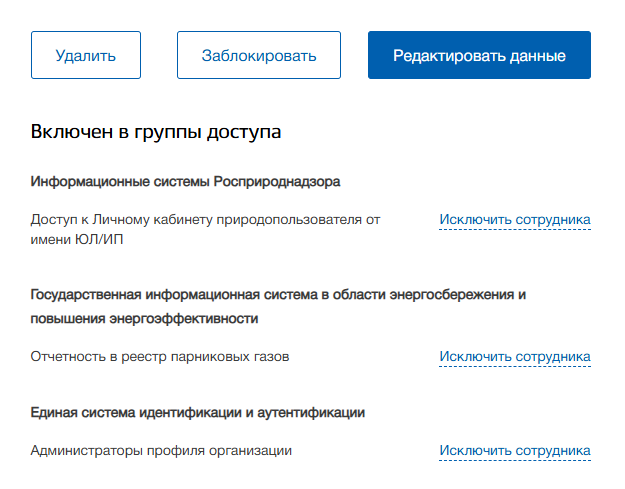625x489 pixels.
Task: Exclude employee from greenhouse gas registry reporting
Action: point(514,357)
